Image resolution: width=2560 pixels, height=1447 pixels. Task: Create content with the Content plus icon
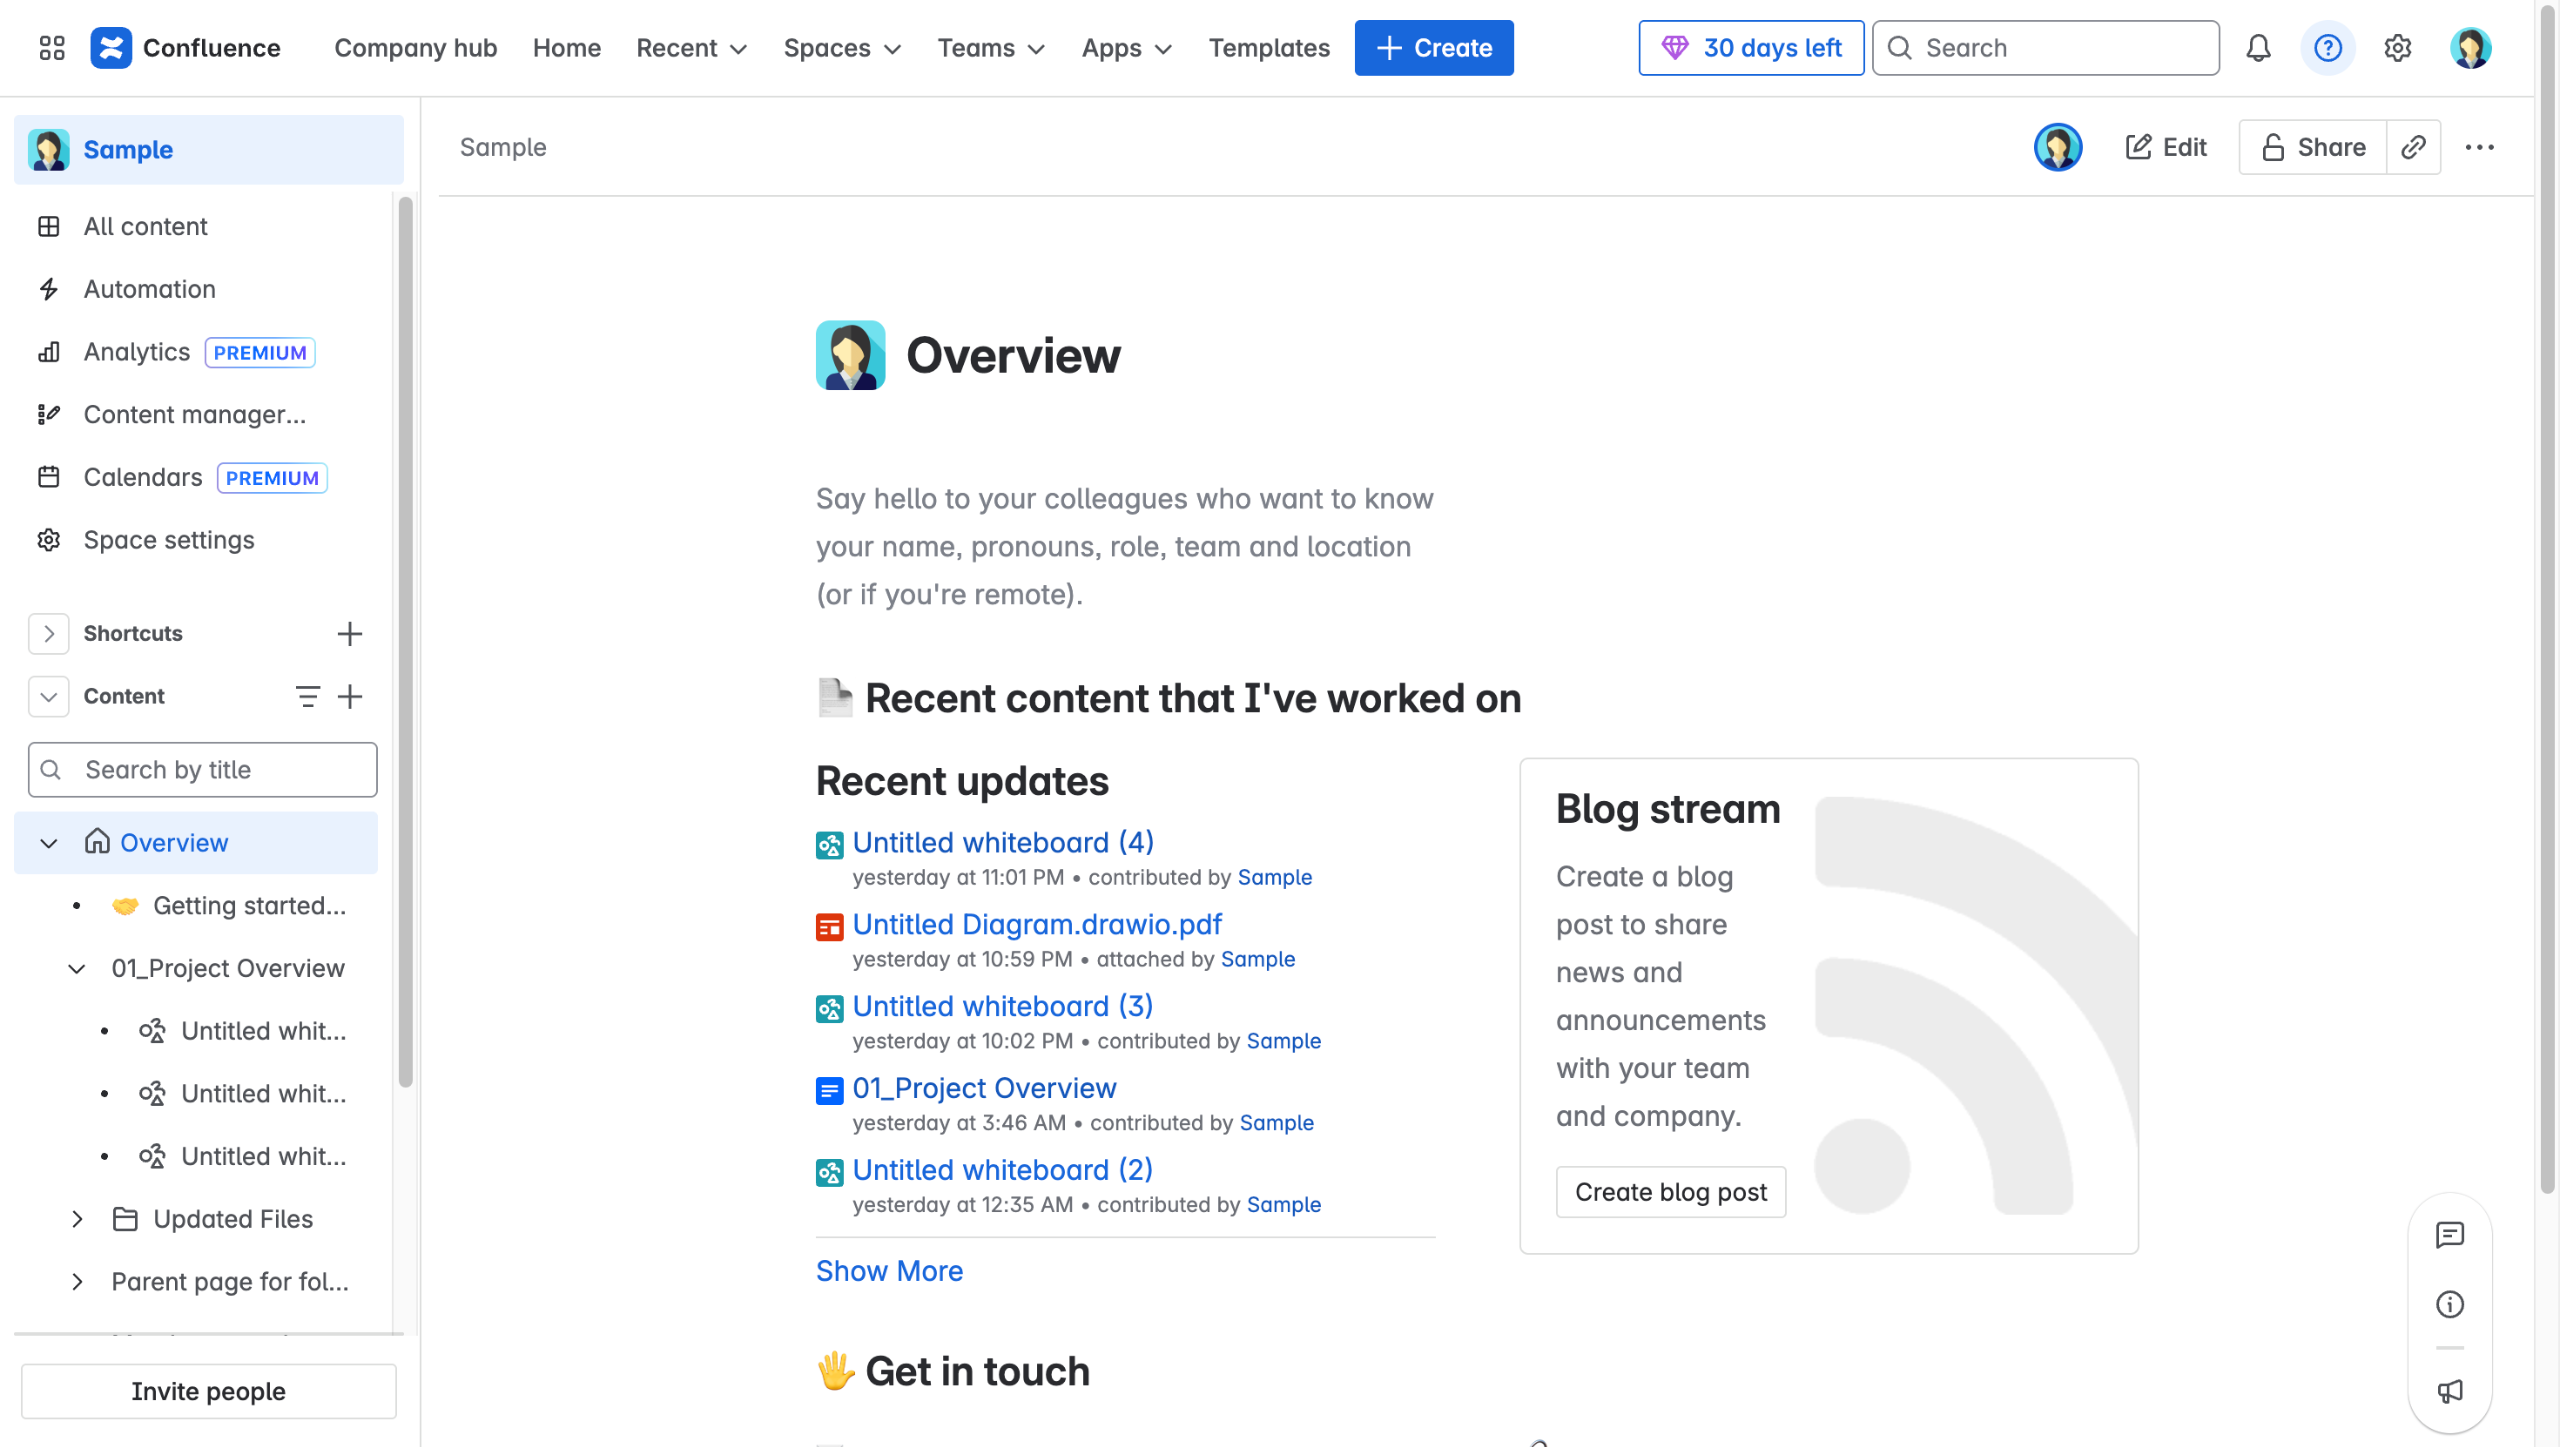coord(350,696)
